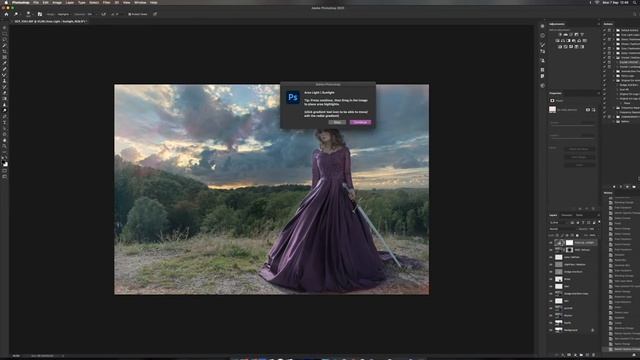Open the Window menu

pyautogui.click(x=140, y=2)
